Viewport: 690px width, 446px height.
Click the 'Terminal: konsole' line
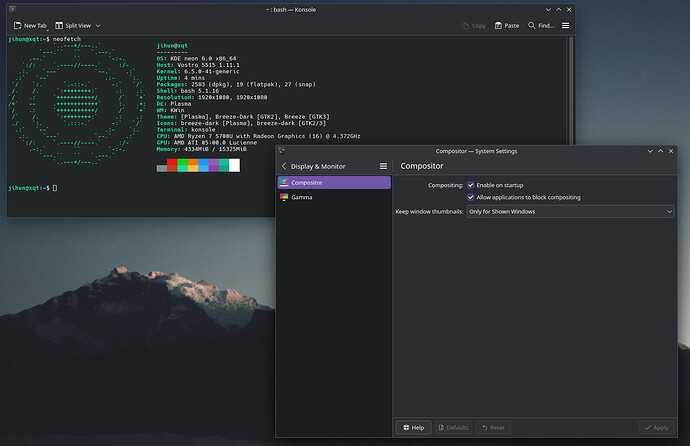pos(186,130)
